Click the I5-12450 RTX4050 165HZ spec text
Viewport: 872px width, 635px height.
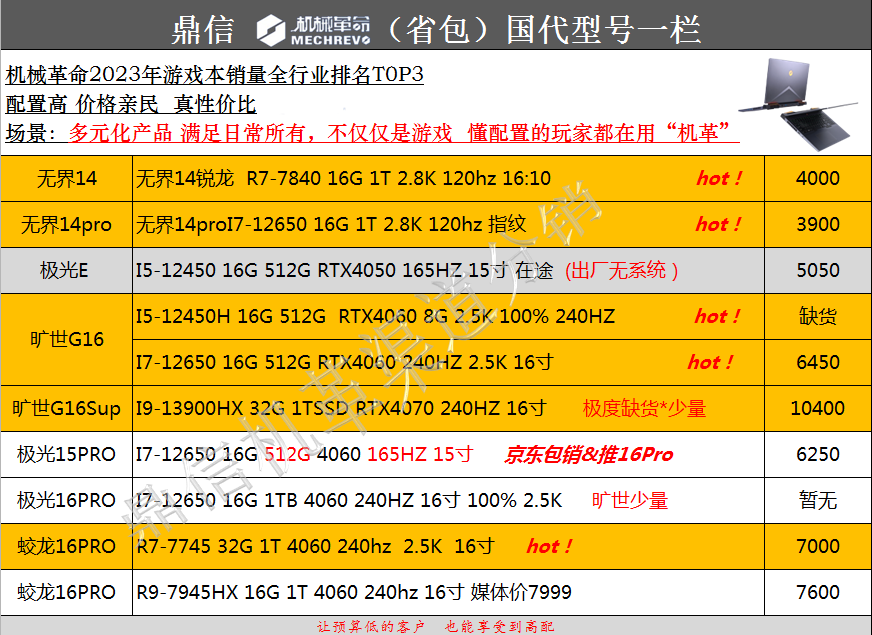click(344, 271)
